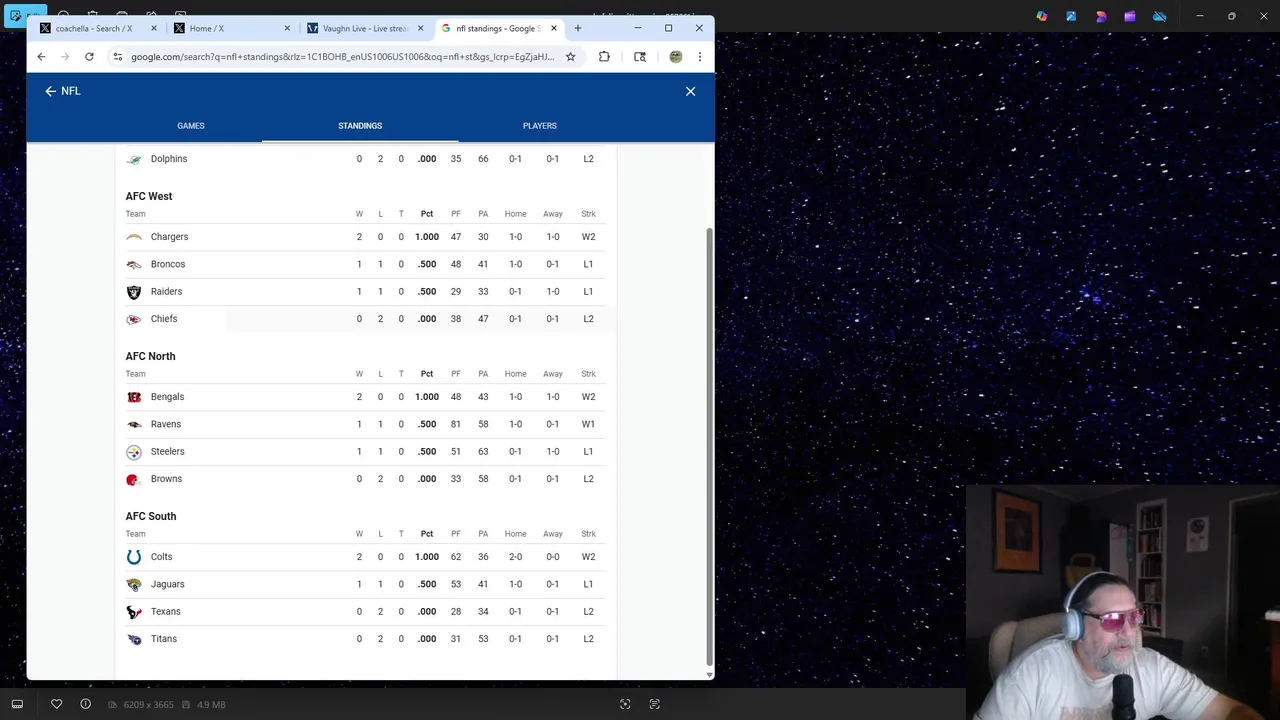Focus the Chrome address bar URL
Viewport: 1280px width, 720px height.
[x=342, y=57]
